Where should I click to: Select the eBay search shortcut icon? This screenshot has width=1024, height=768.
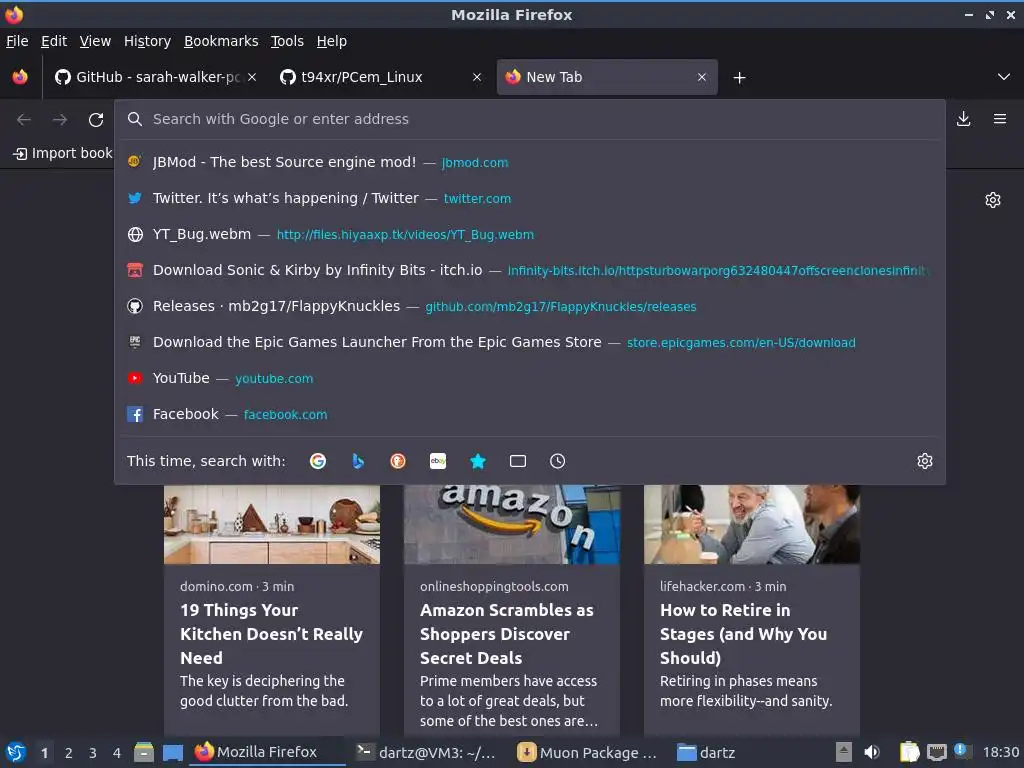coord(438,461)
